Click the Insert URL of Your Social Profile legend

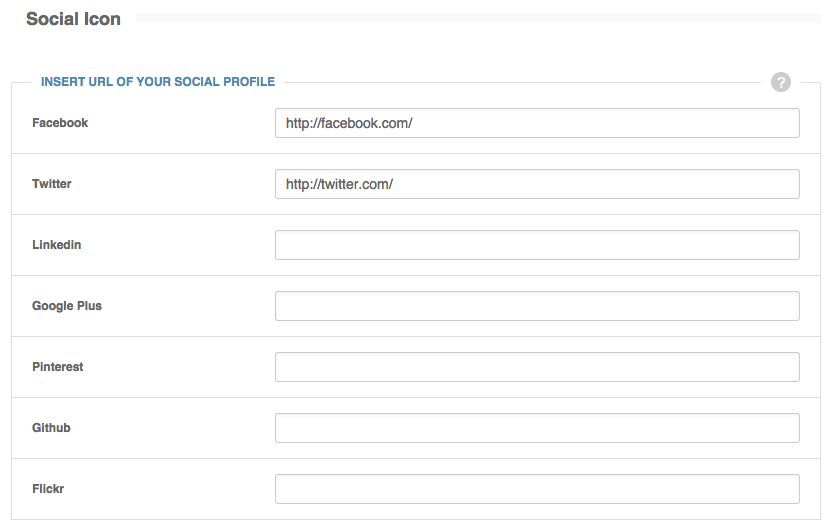pyautogui.click(x=157, y=82)
